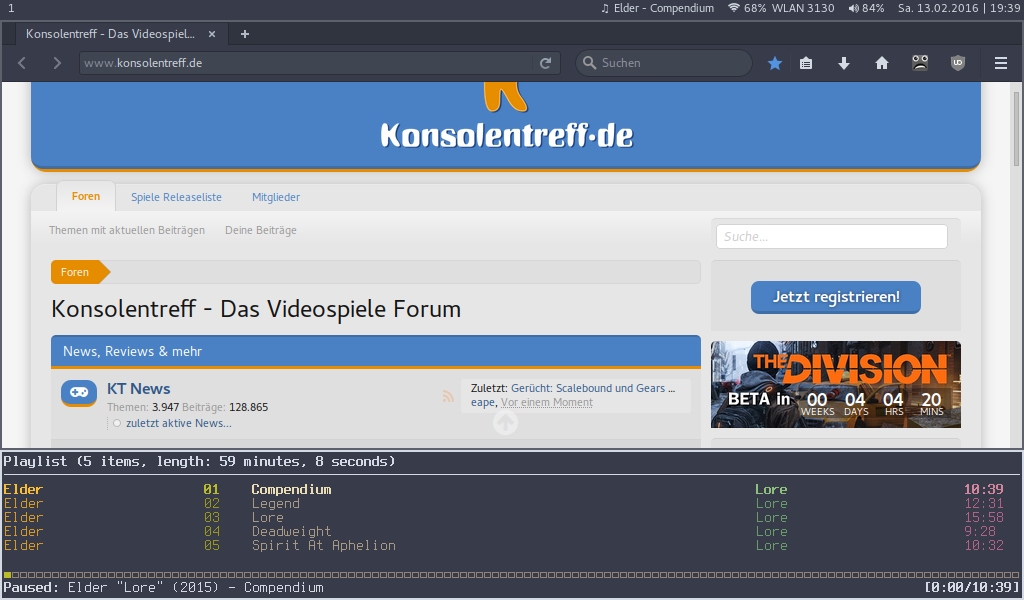Click the KT News Themen count 3.947
1024x600 pixels.
pos(165,407)
